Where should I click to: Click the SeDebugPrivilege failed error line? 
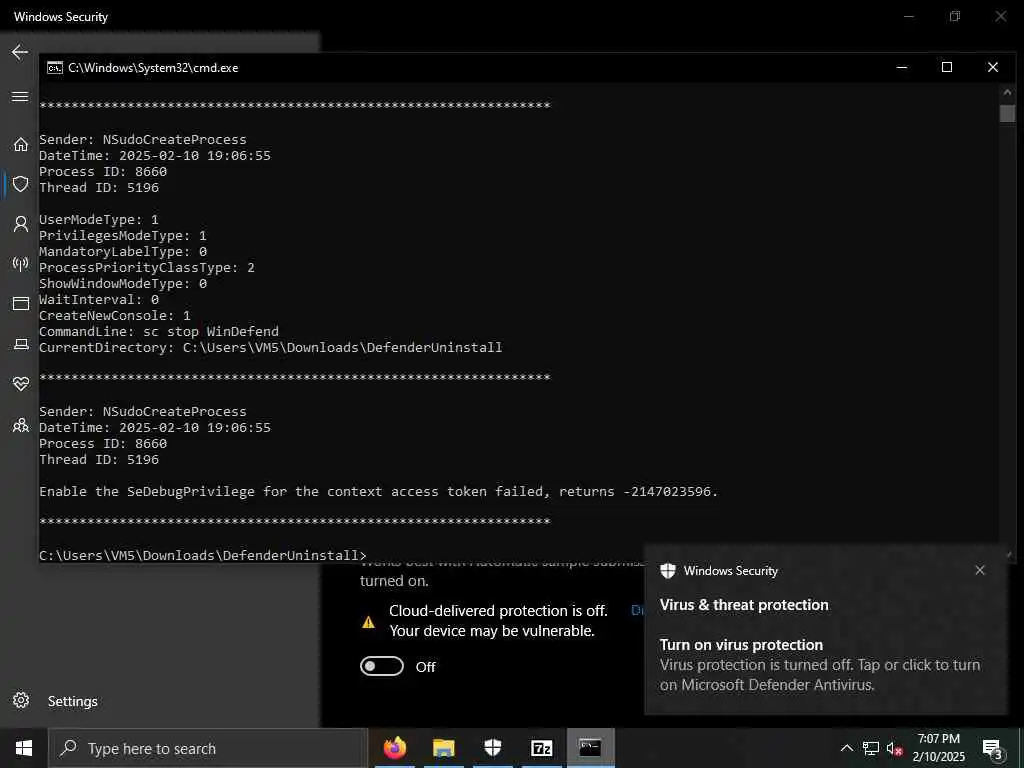point(379,491)
